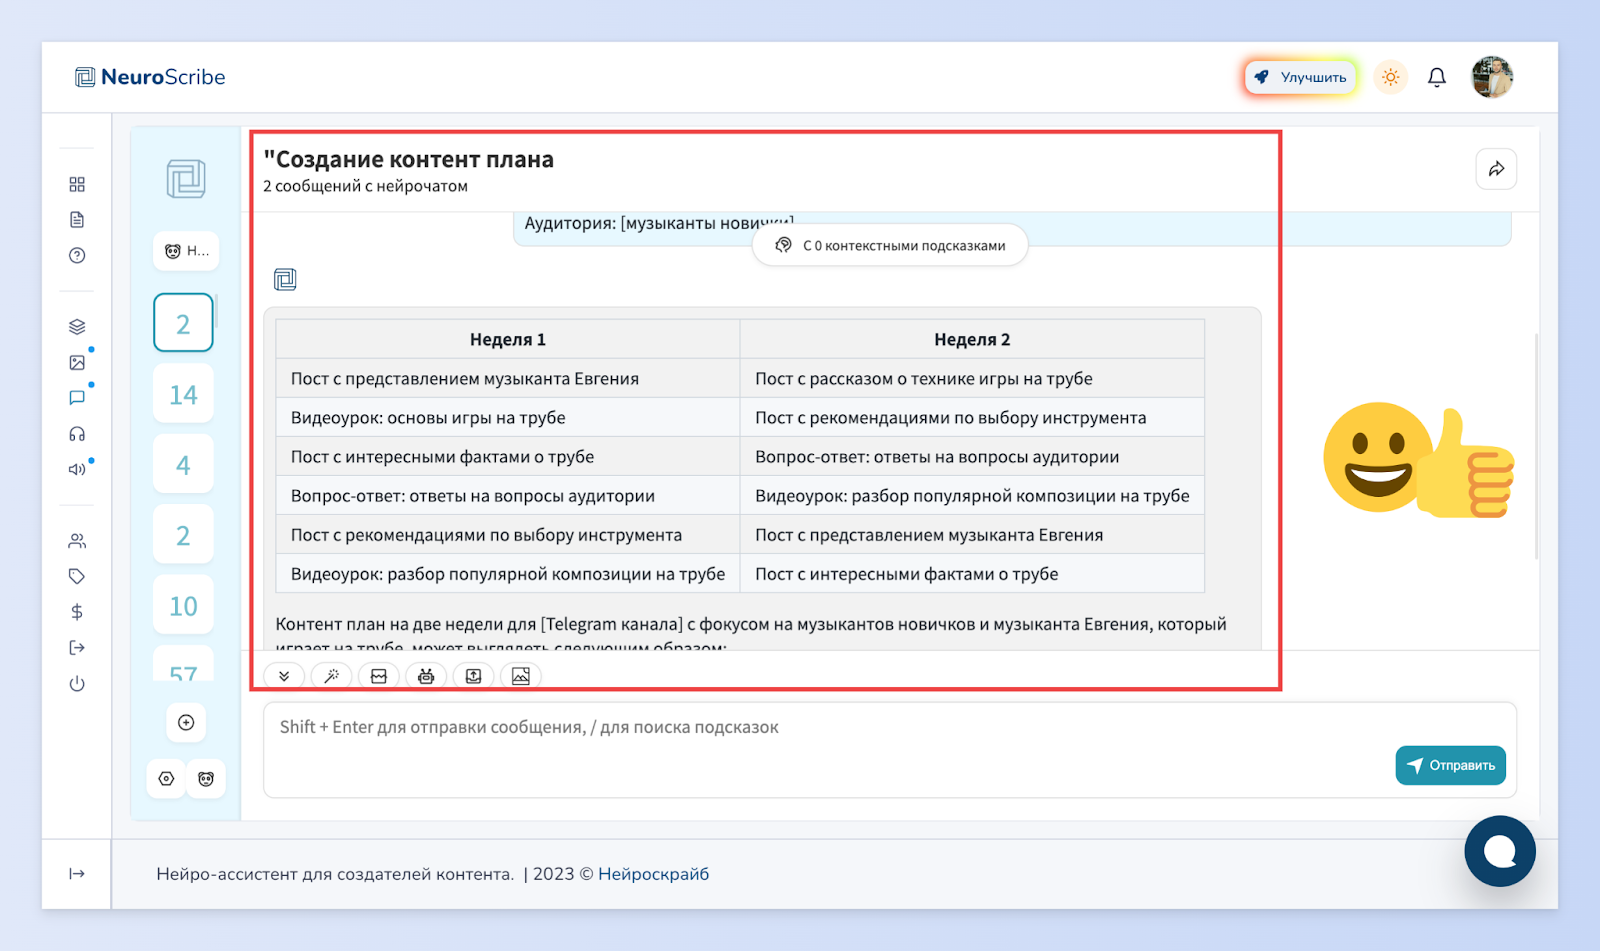Click the chat title 'Создание контент плана'

click(408, 159)
